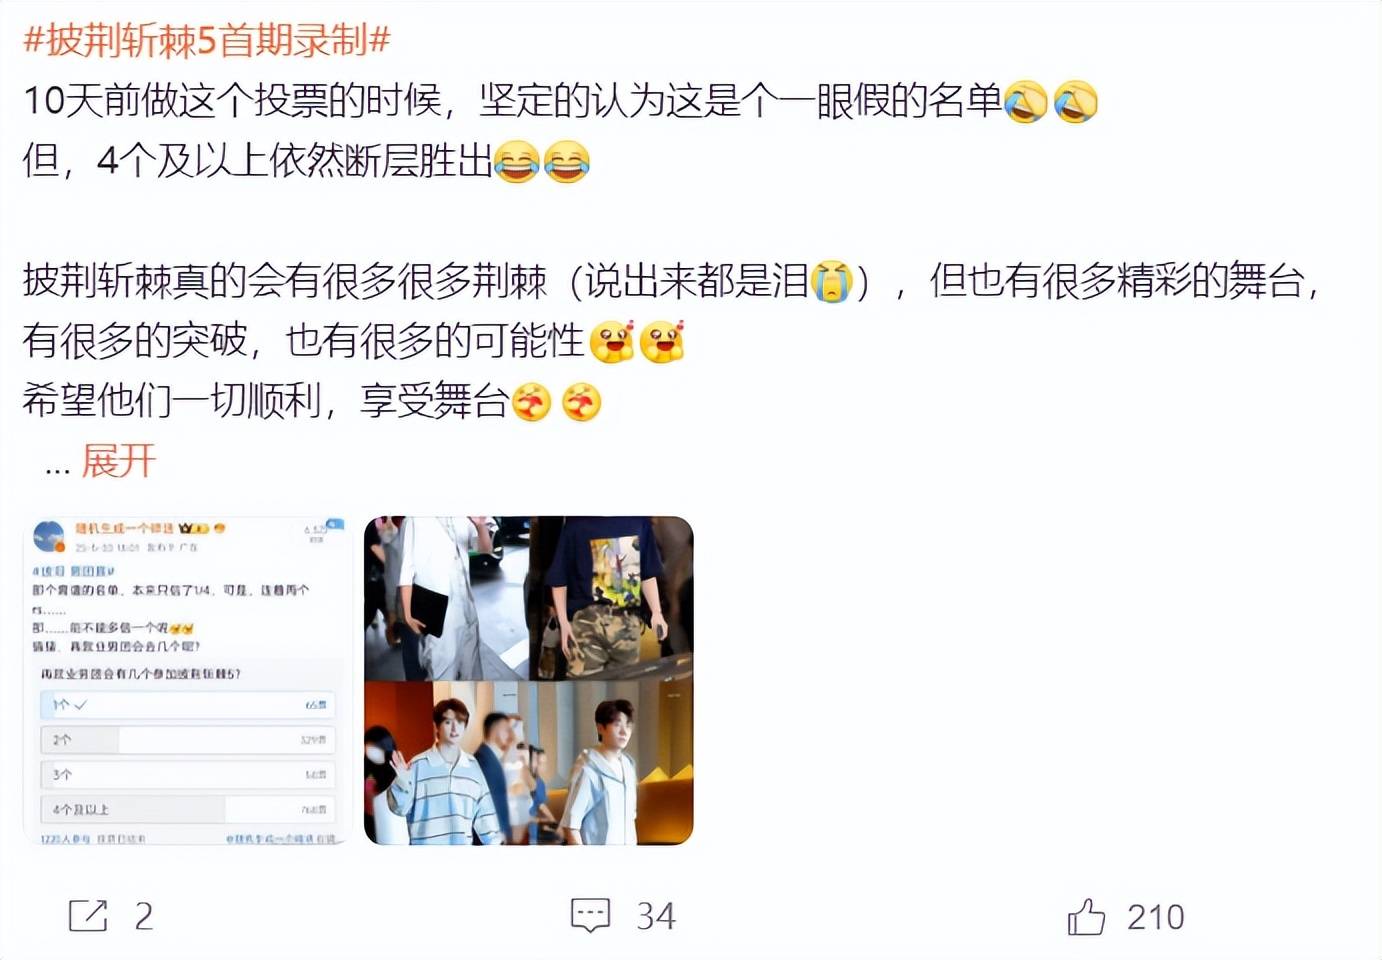1382x960 pixels.
Task: Open the photo collage thumbnail
Action: (x=528, y=680)
